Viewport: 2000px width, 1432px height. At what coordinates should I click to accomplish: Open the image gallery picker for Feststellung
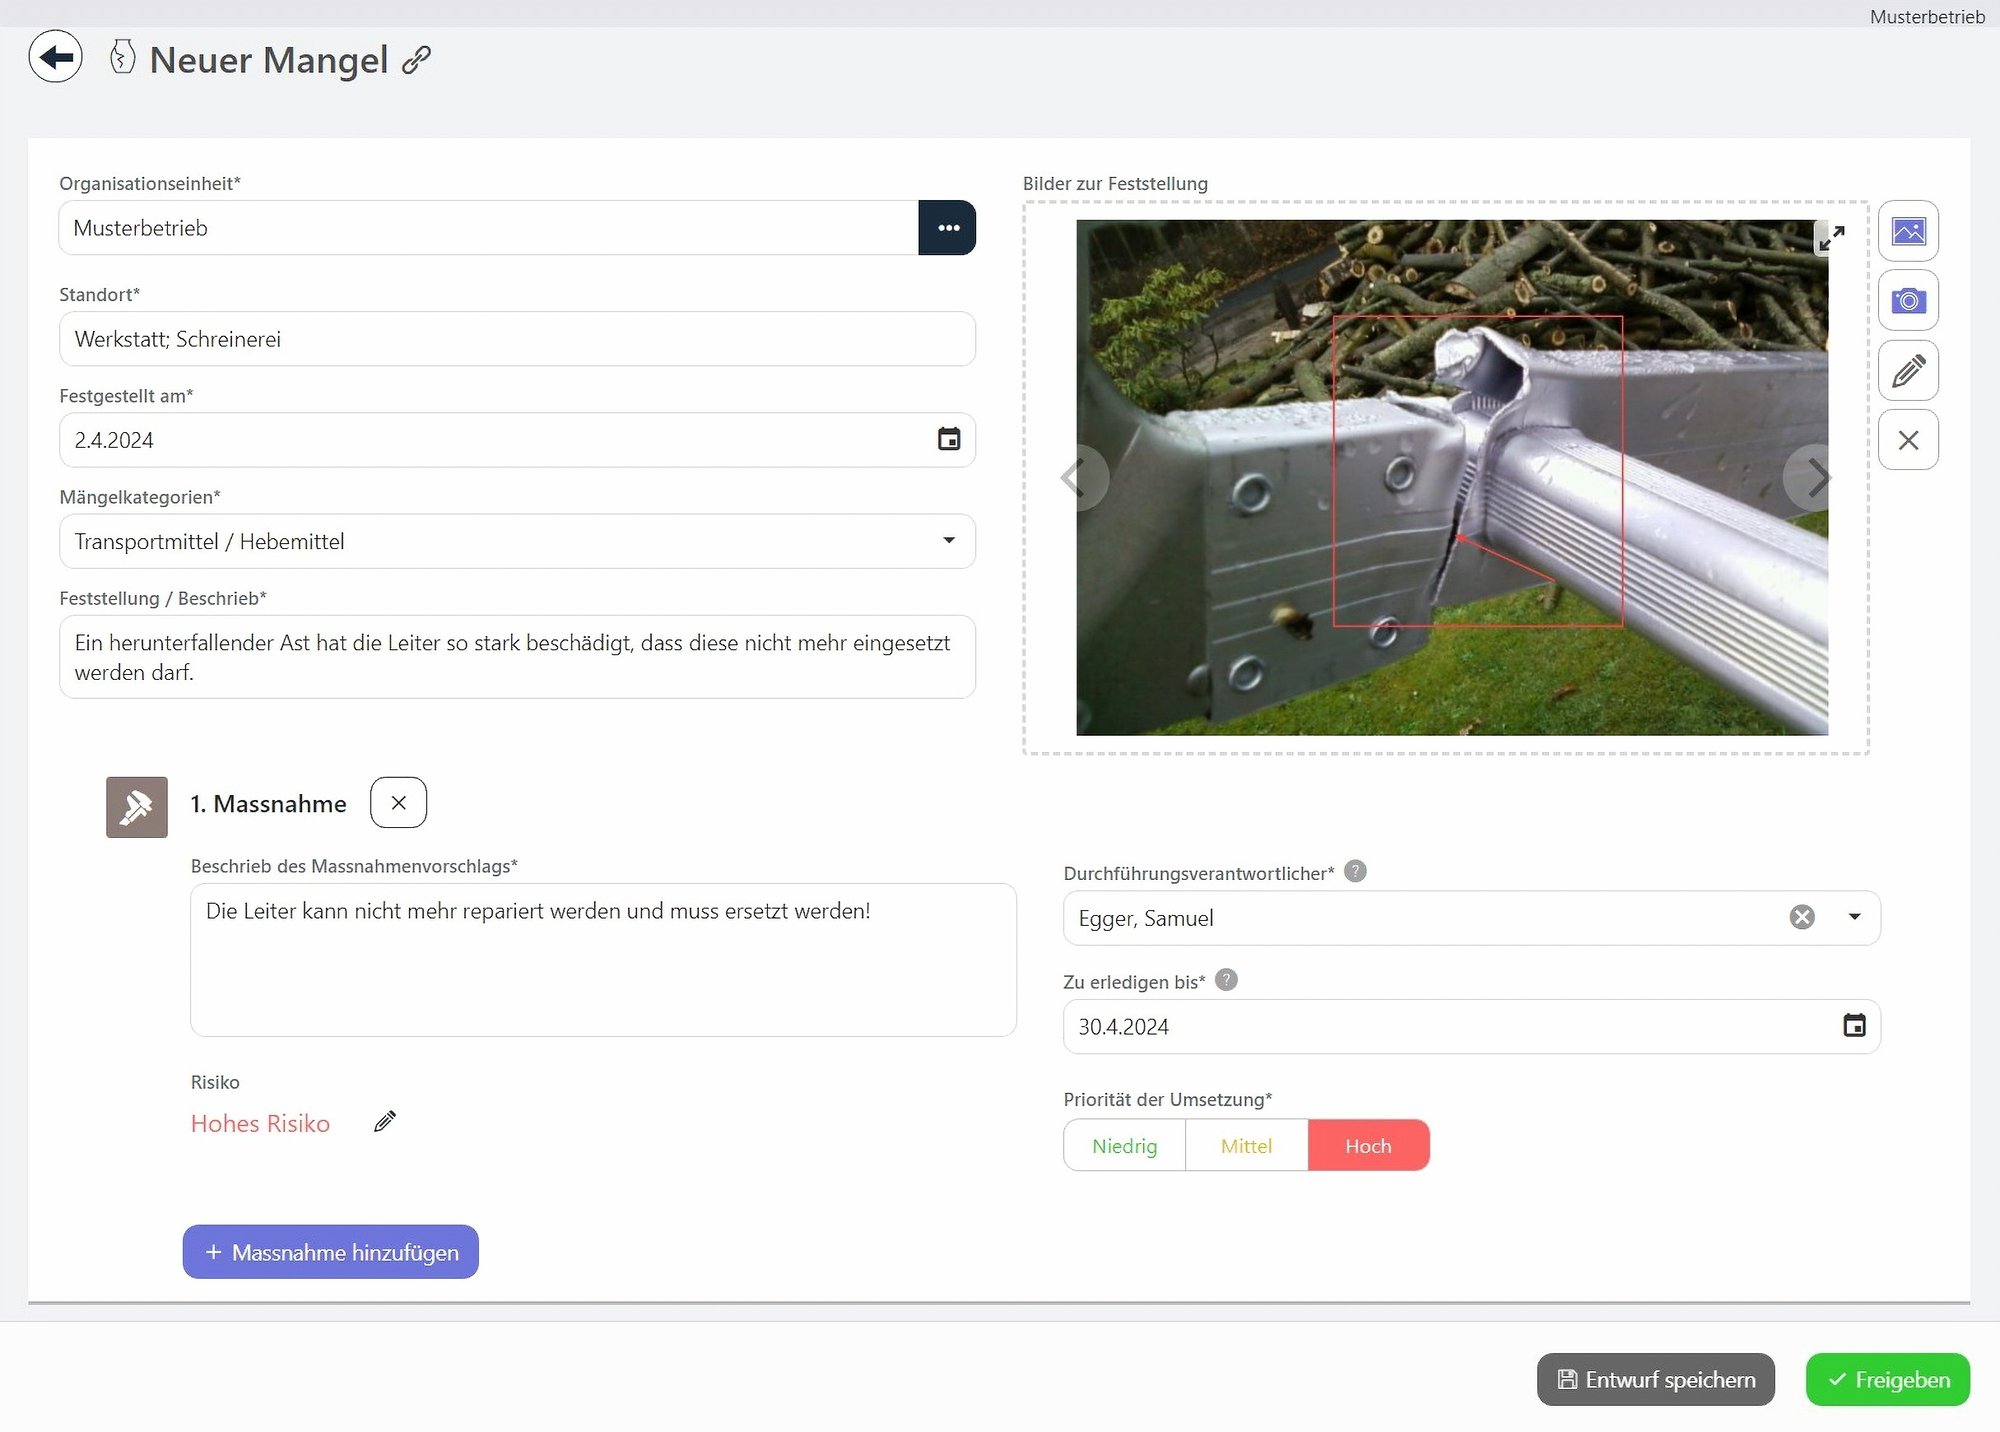tap(1908, 230)
